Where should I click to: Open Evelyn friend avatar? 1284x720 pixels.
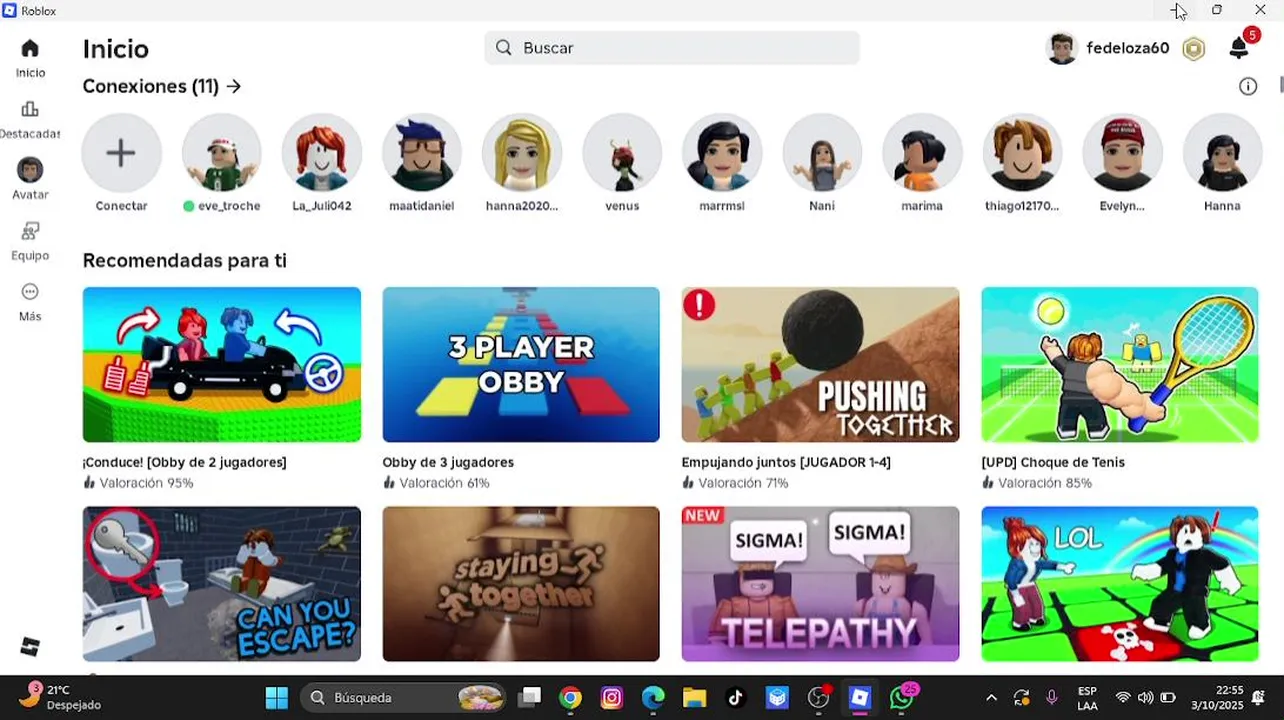1122,153
